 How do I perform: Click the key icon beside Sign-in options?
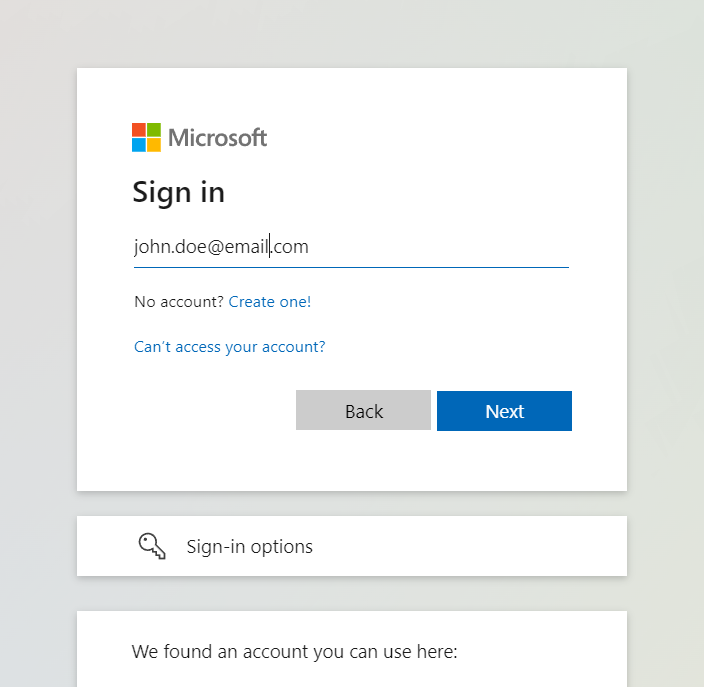click(152, 546)
